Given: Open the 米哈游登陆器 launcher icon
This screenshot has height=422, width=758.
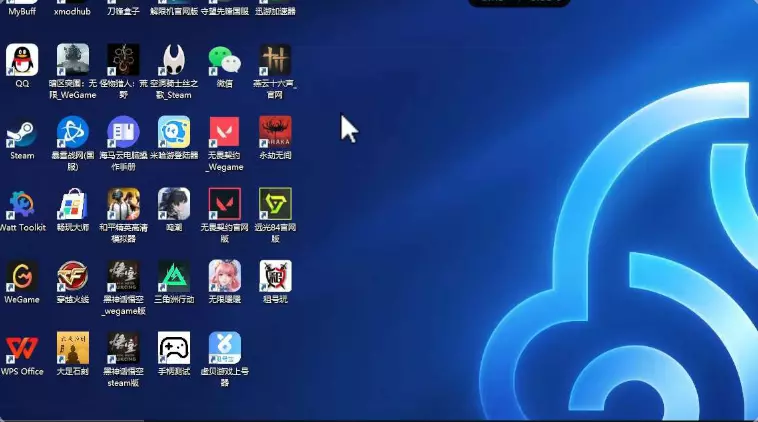Looking at the screenshot, I should 174,132.
